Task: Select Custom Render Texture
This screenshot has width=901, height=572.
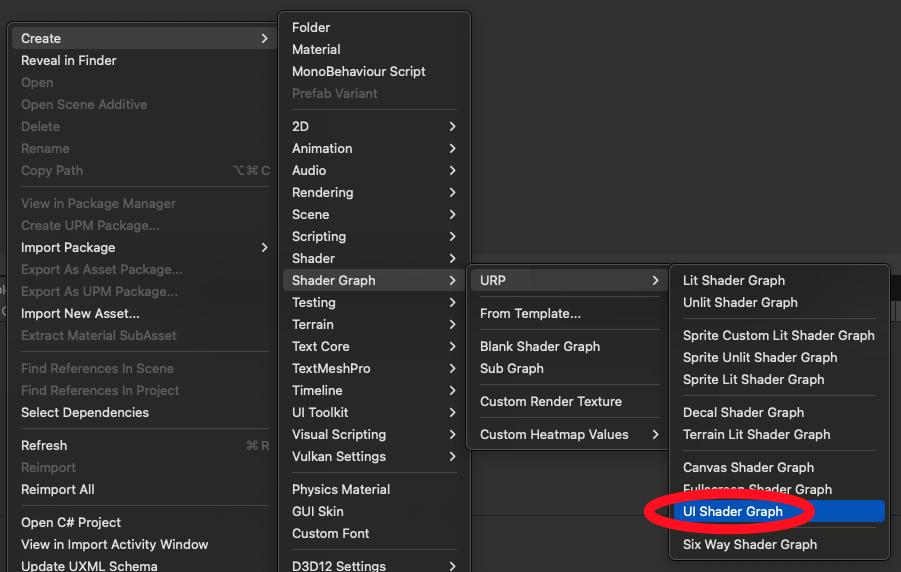Action: tap(569, 402)
